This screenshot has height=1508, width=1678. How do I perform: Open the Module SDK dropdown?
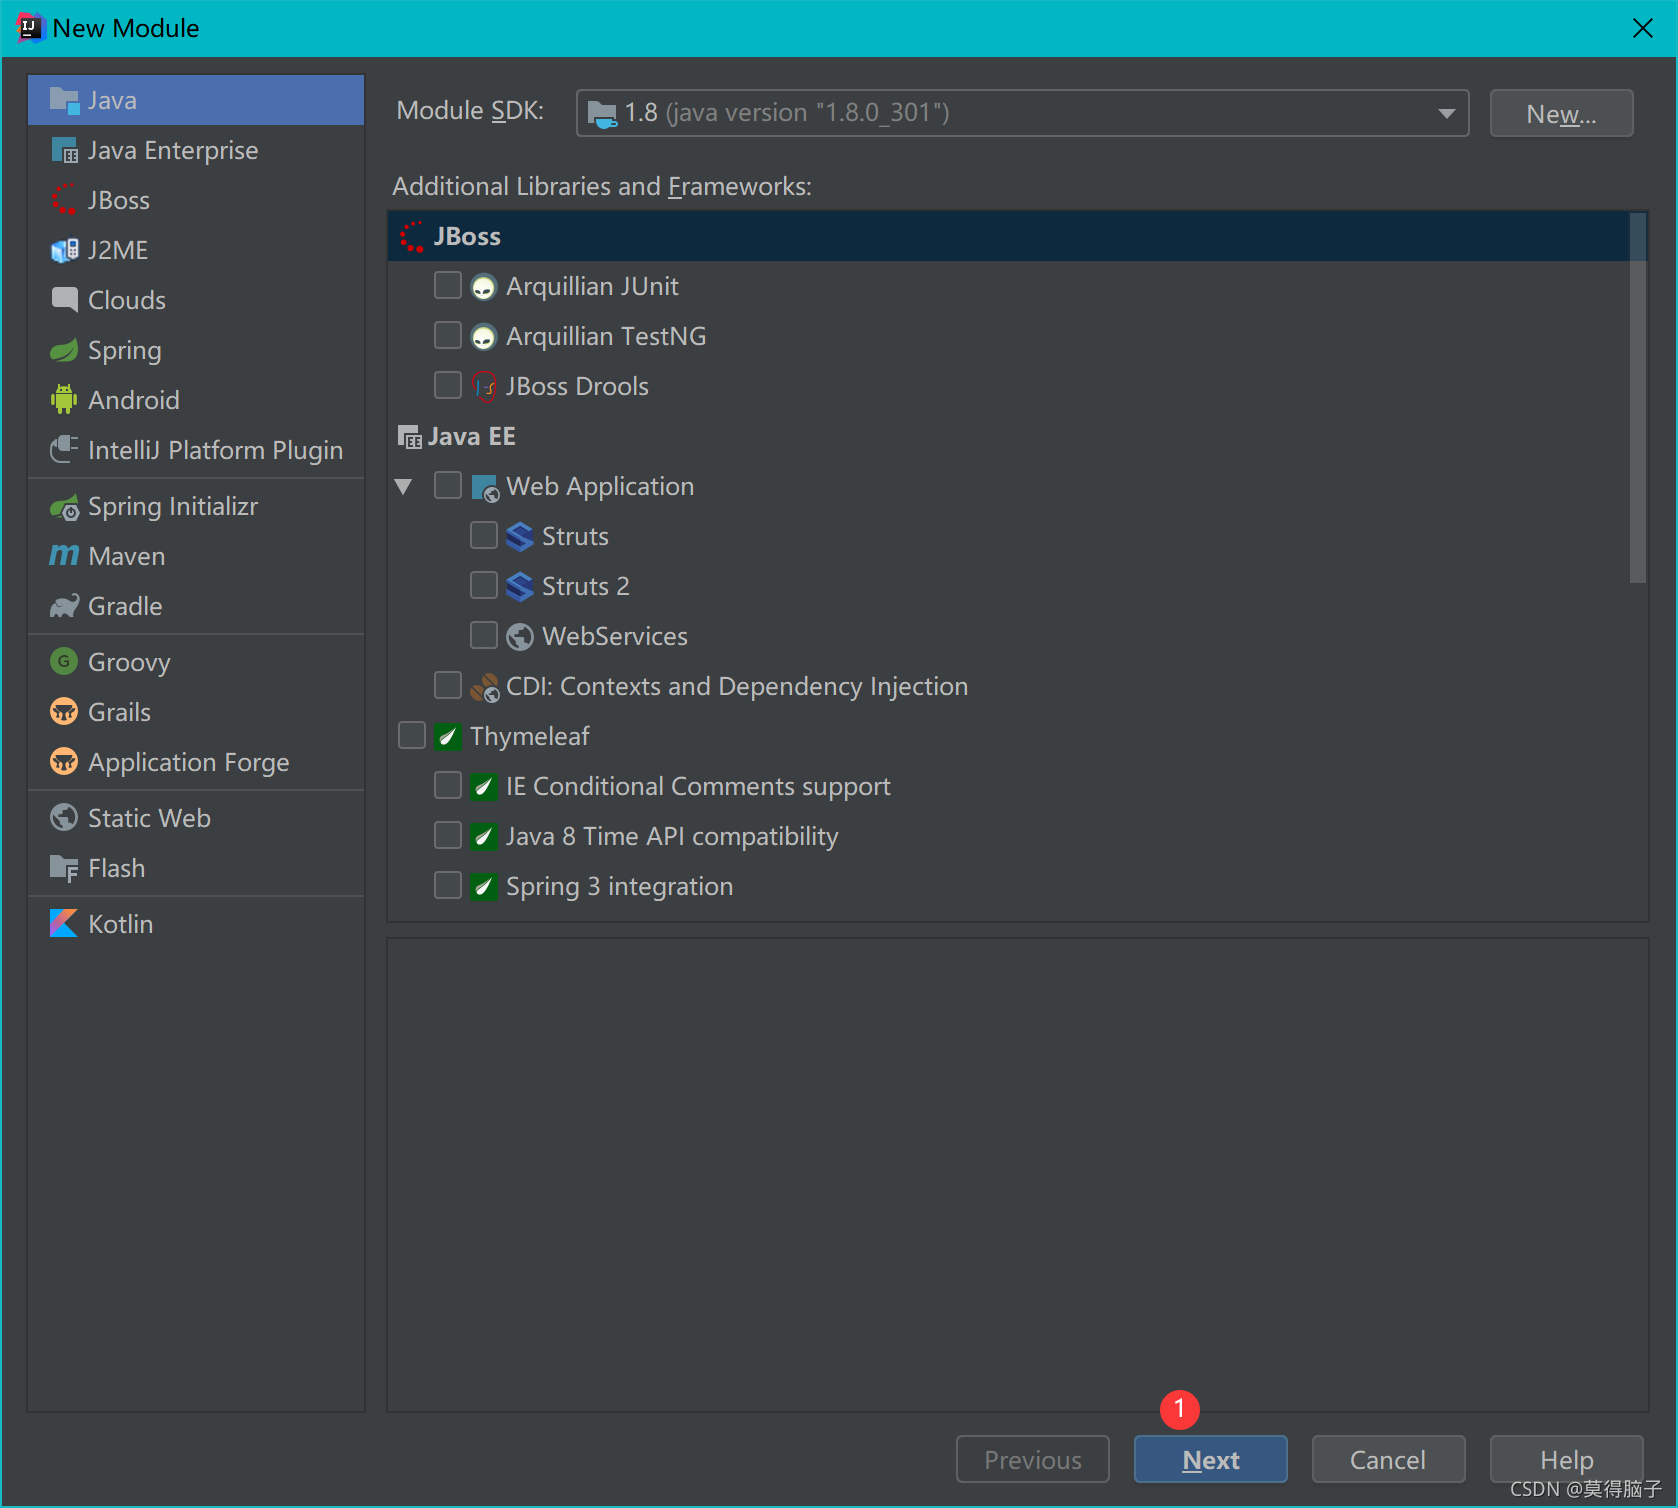1022,113
